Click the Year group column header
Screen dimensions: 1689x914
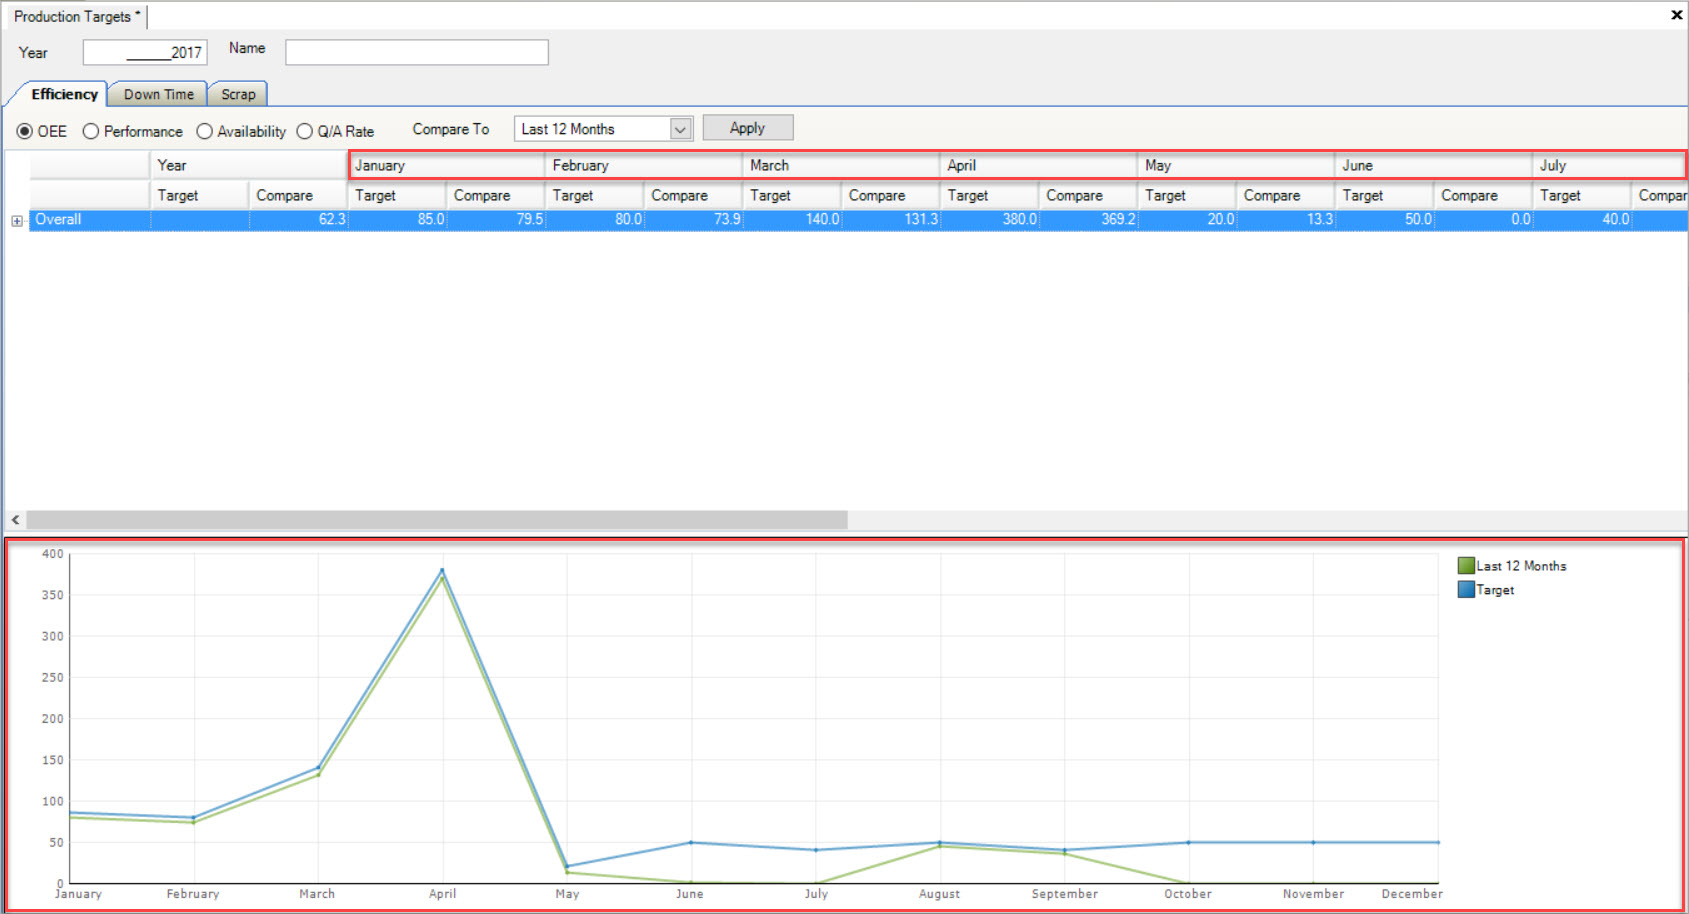[249, 165]
